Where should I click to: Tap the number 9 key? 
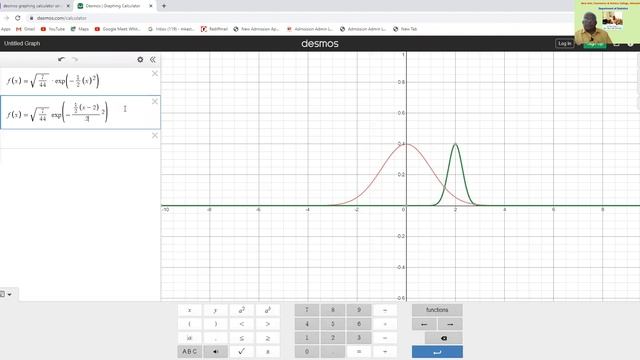tap(359, 310)
